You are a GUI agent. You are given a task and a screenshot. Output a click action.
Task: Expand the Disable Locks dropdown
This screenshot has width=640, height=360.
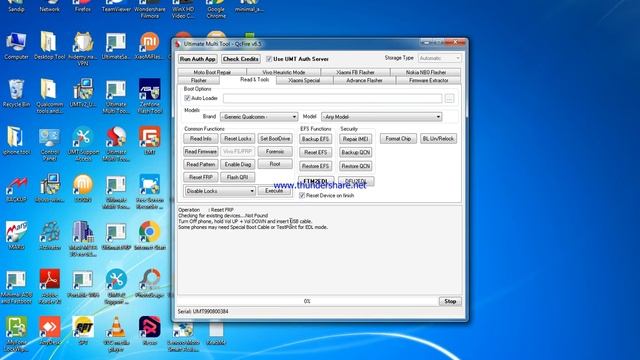point(220,191)
